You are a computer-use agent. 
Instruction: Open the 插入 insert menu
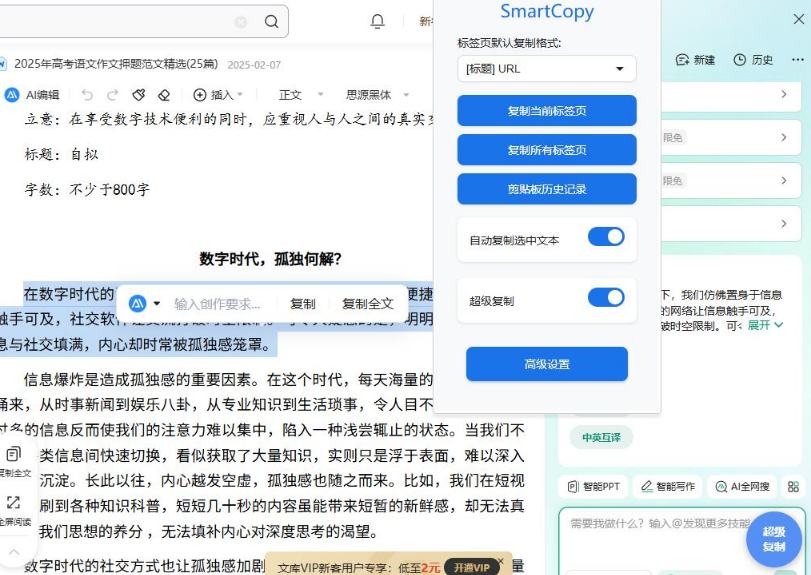tap(217, 95)
